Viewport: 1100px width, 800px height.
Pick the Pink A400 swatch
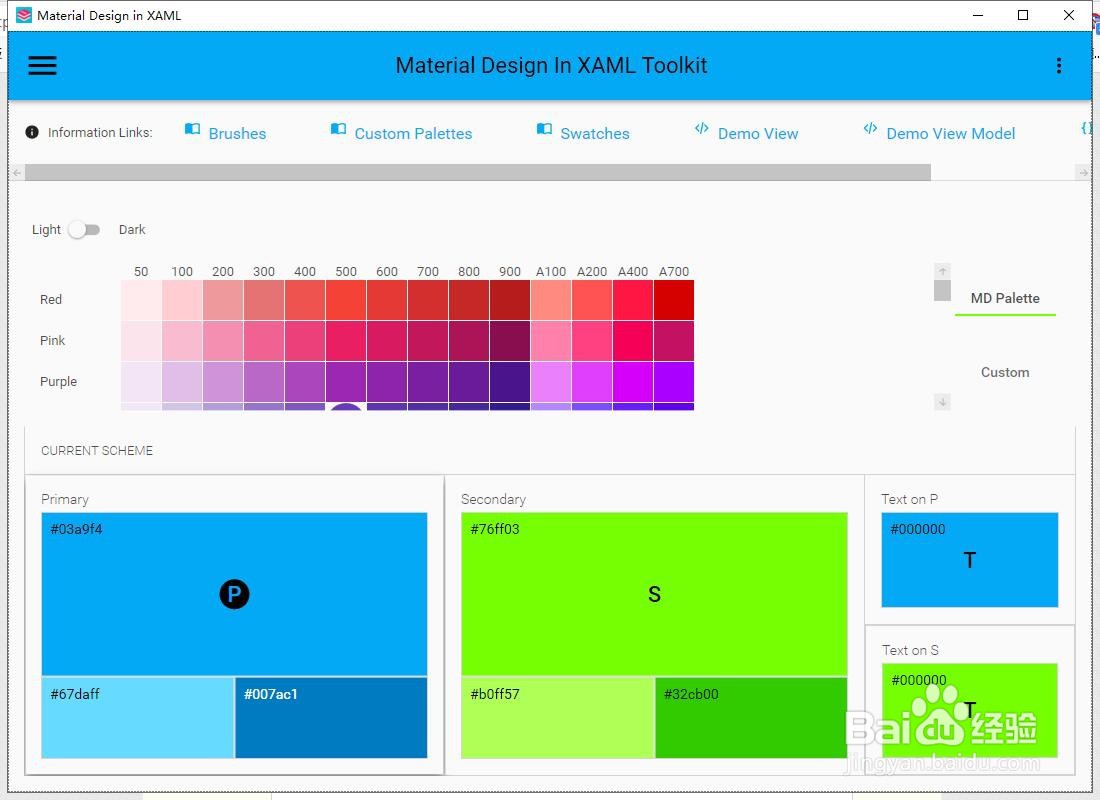633,341
